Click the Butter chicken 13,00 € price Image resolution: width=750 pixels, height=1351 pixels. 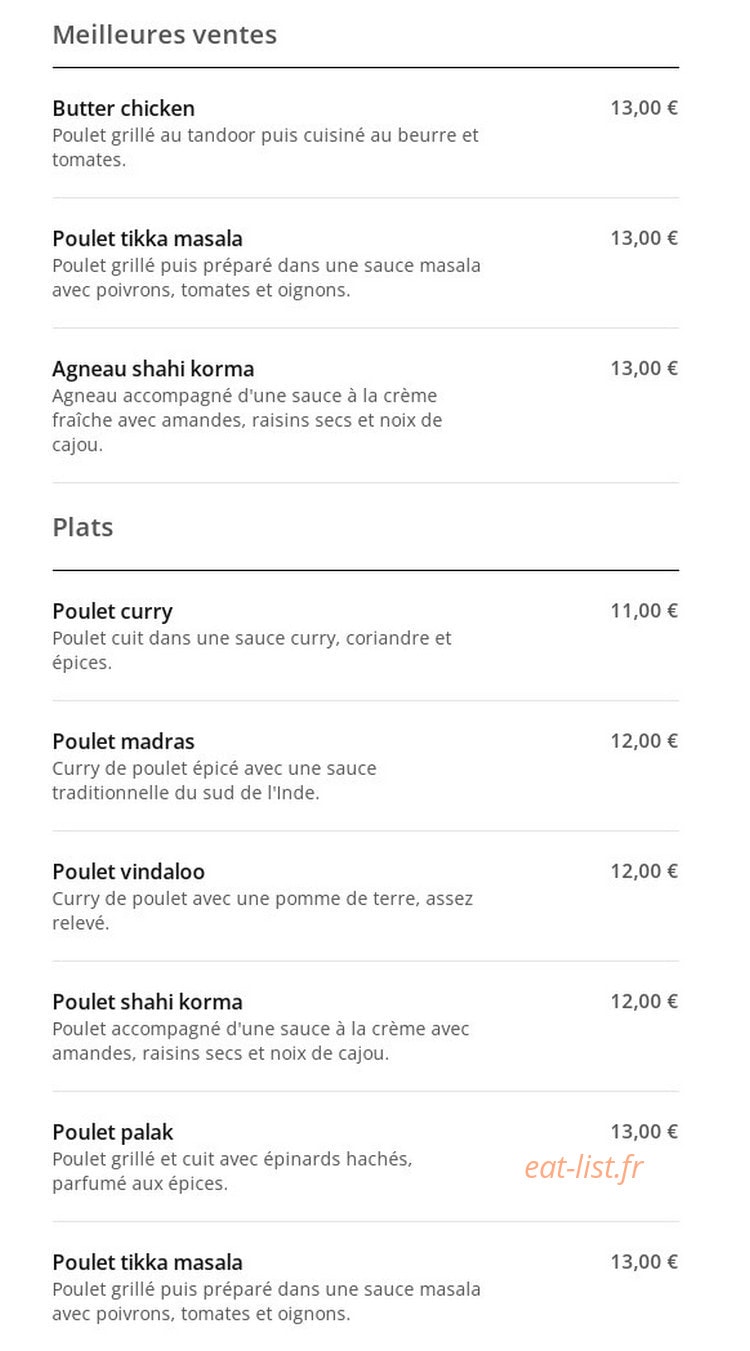coord(644,108)
